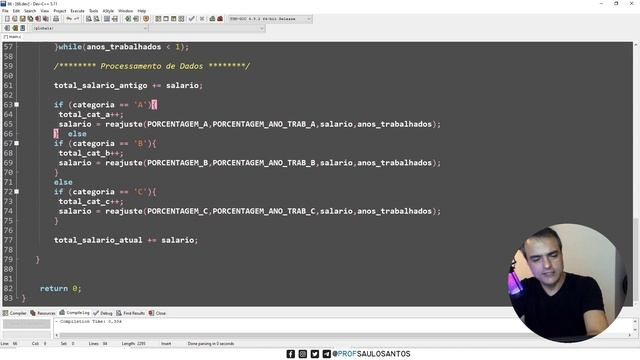640x360 pixels.
Task: Click the Goto bookmarks toolbar icon
Action: click(x=22, y=28)
